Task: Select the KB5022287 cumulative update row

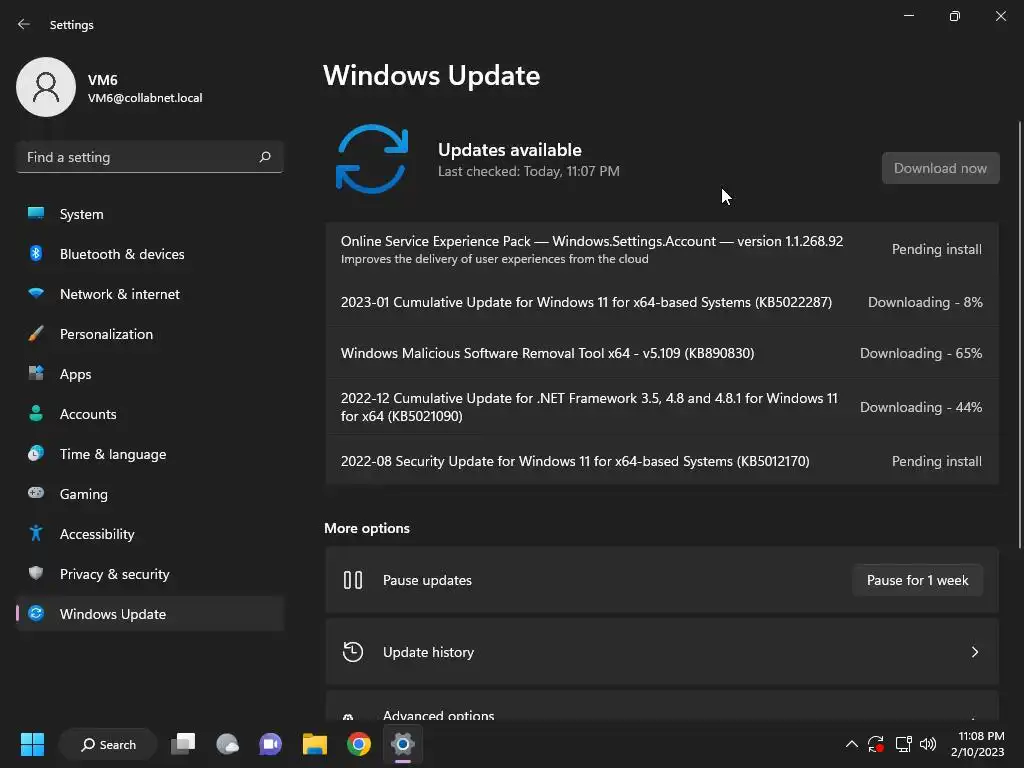Action: coord(662,302)
